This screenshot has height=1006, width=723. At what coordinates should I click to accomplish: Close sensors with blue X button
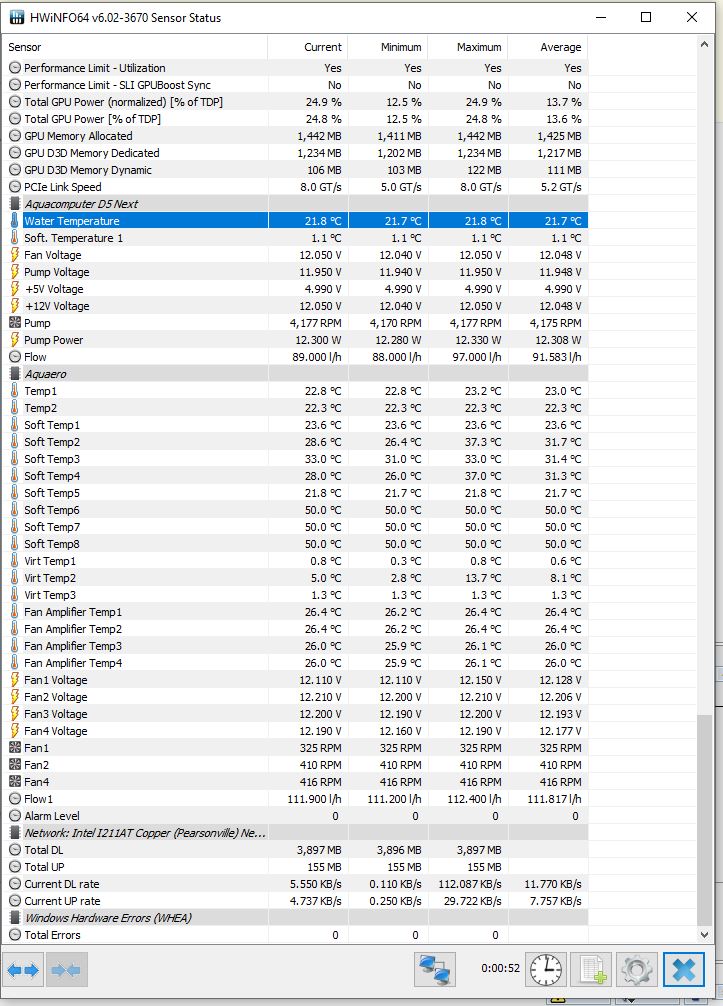[683, 969]
